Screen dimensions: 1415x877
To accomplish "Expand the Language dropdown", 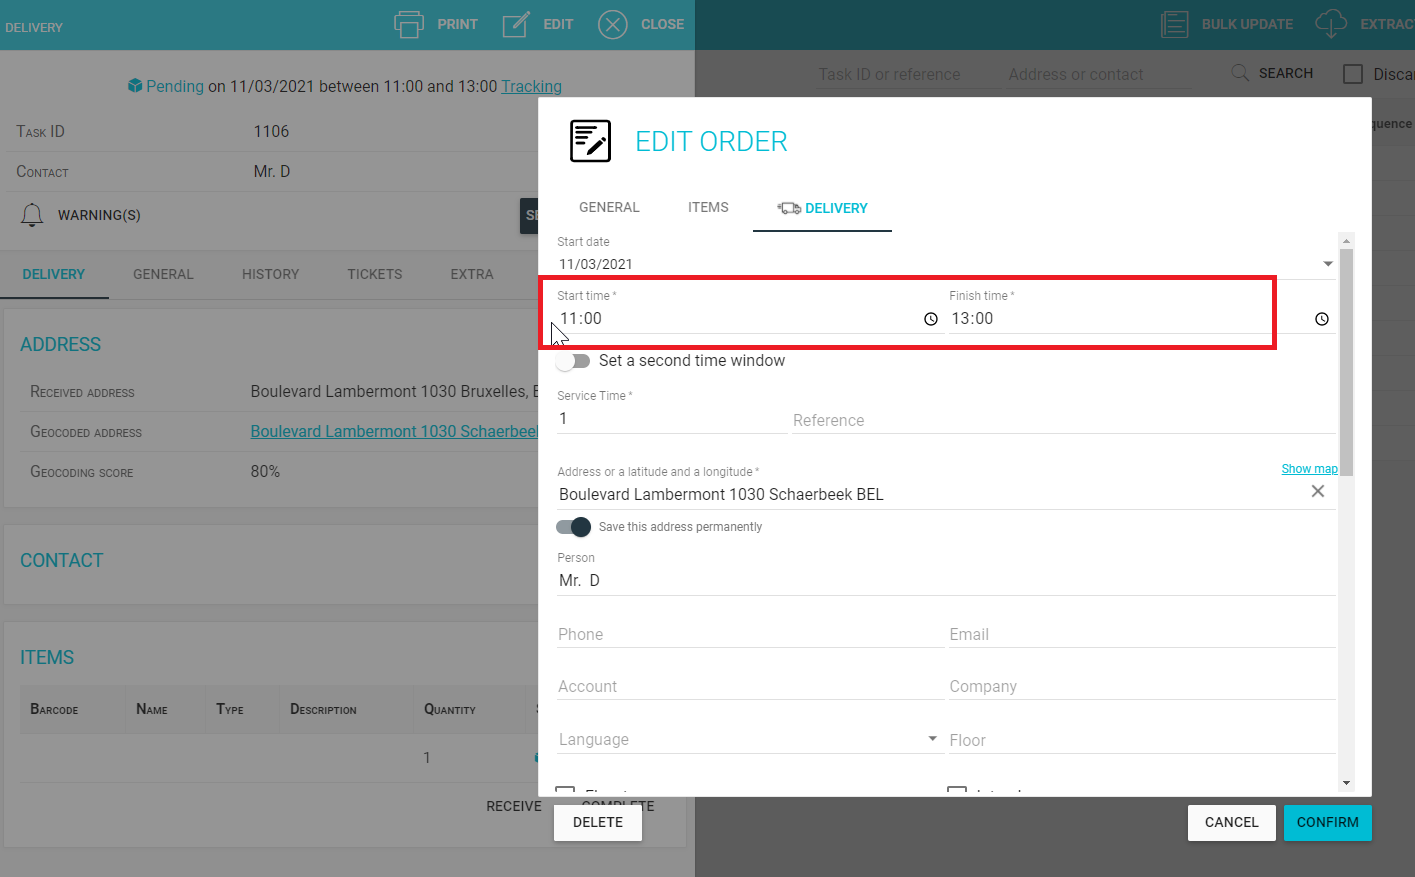I will click(931, 739).
